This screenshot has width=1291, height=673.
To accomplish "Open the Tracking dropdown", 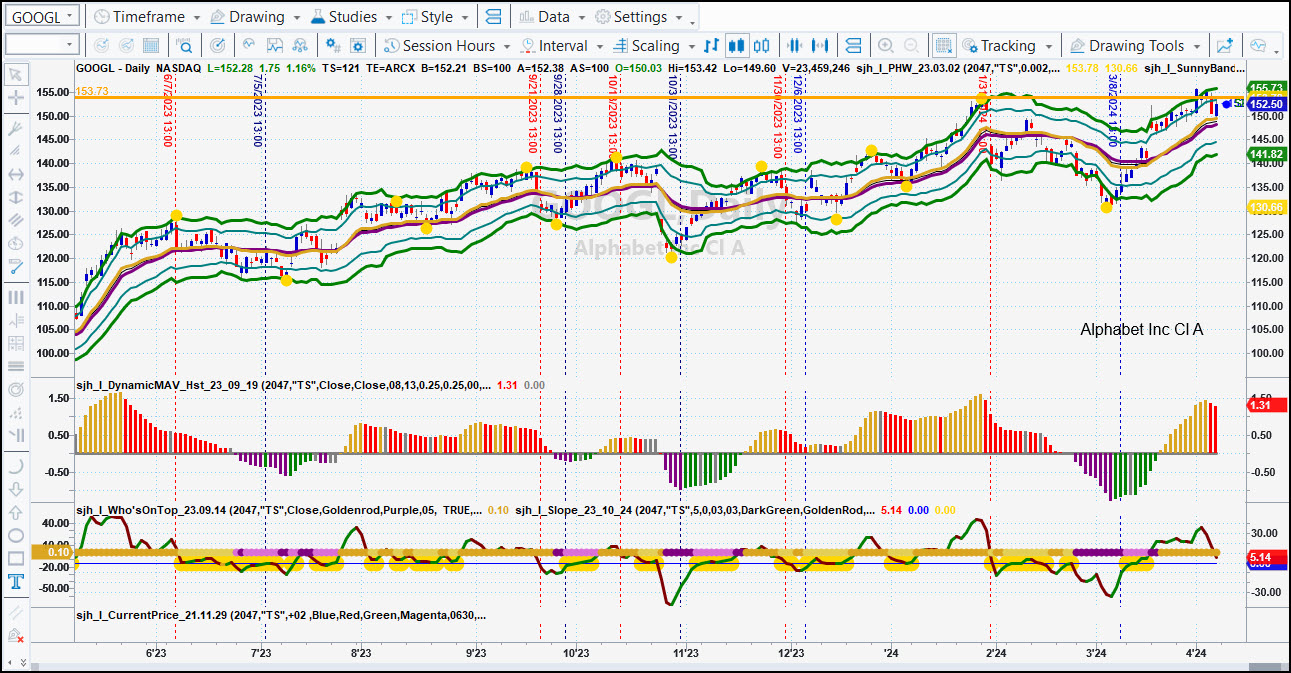I will [x=1007, y=45].
